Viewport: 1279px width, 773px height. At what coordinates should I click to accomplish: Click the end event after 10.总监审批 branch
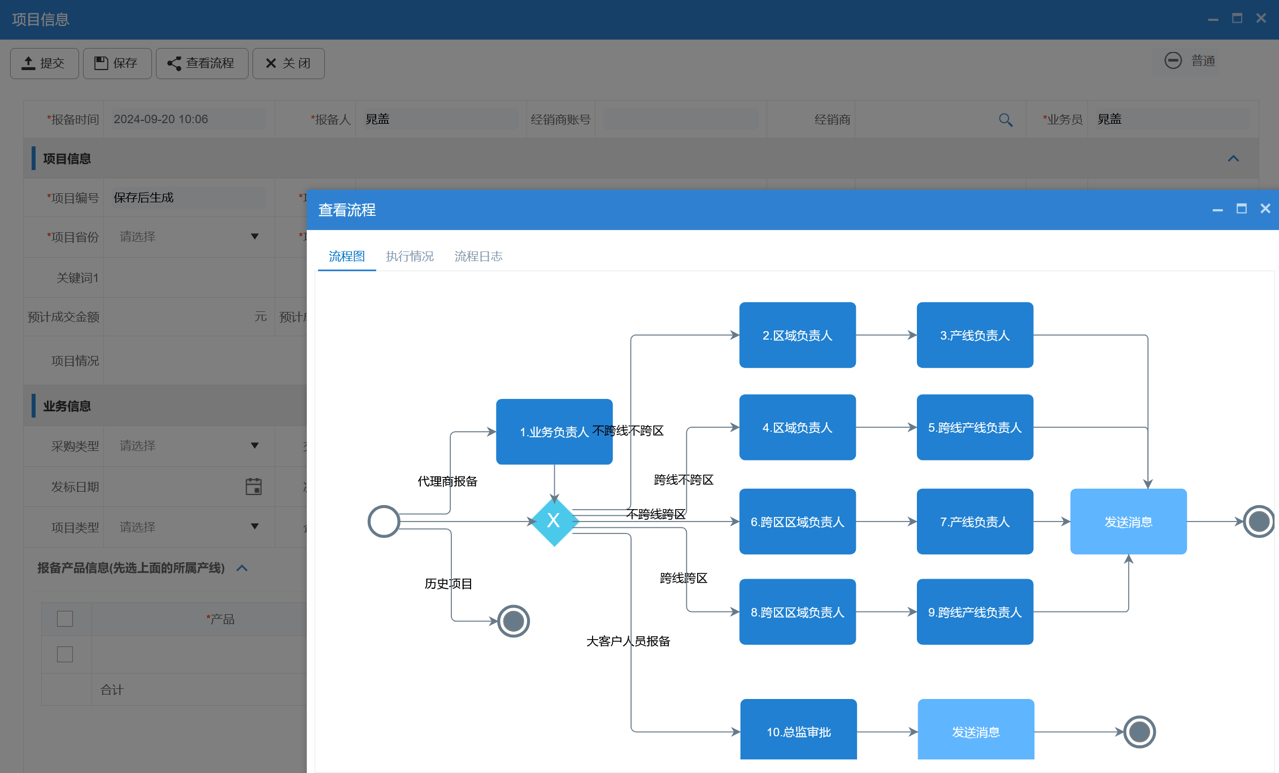[1139, 732]
